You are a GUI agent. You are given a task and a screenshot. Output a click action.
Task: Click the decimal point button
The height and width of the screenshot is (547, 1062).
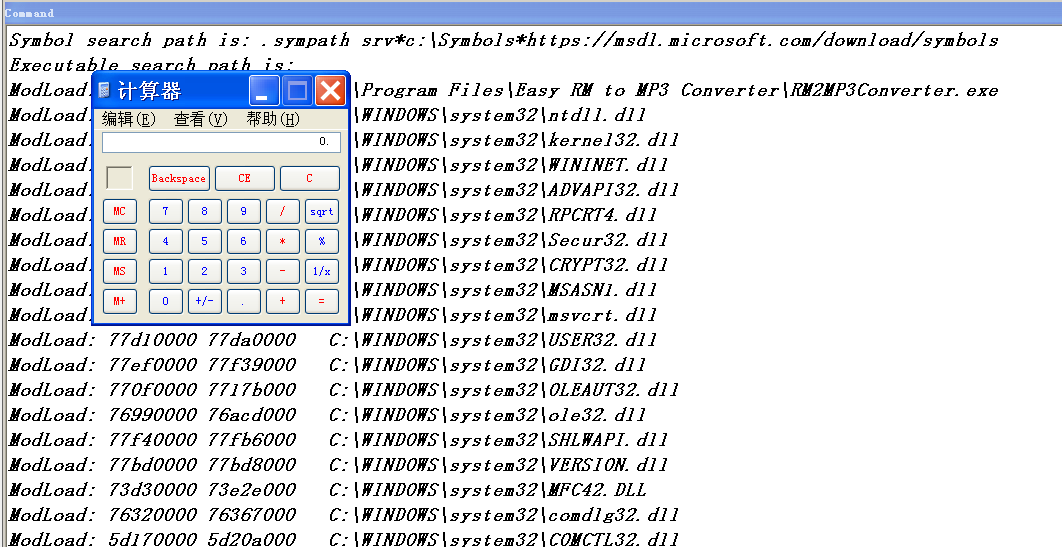tap(244, 301)
